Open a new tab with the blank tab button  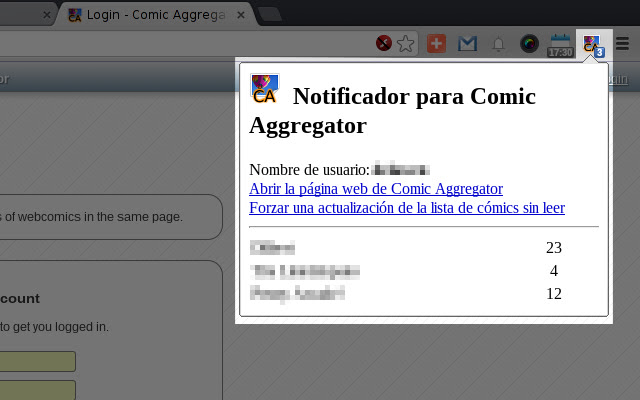[x=270, y=15]
